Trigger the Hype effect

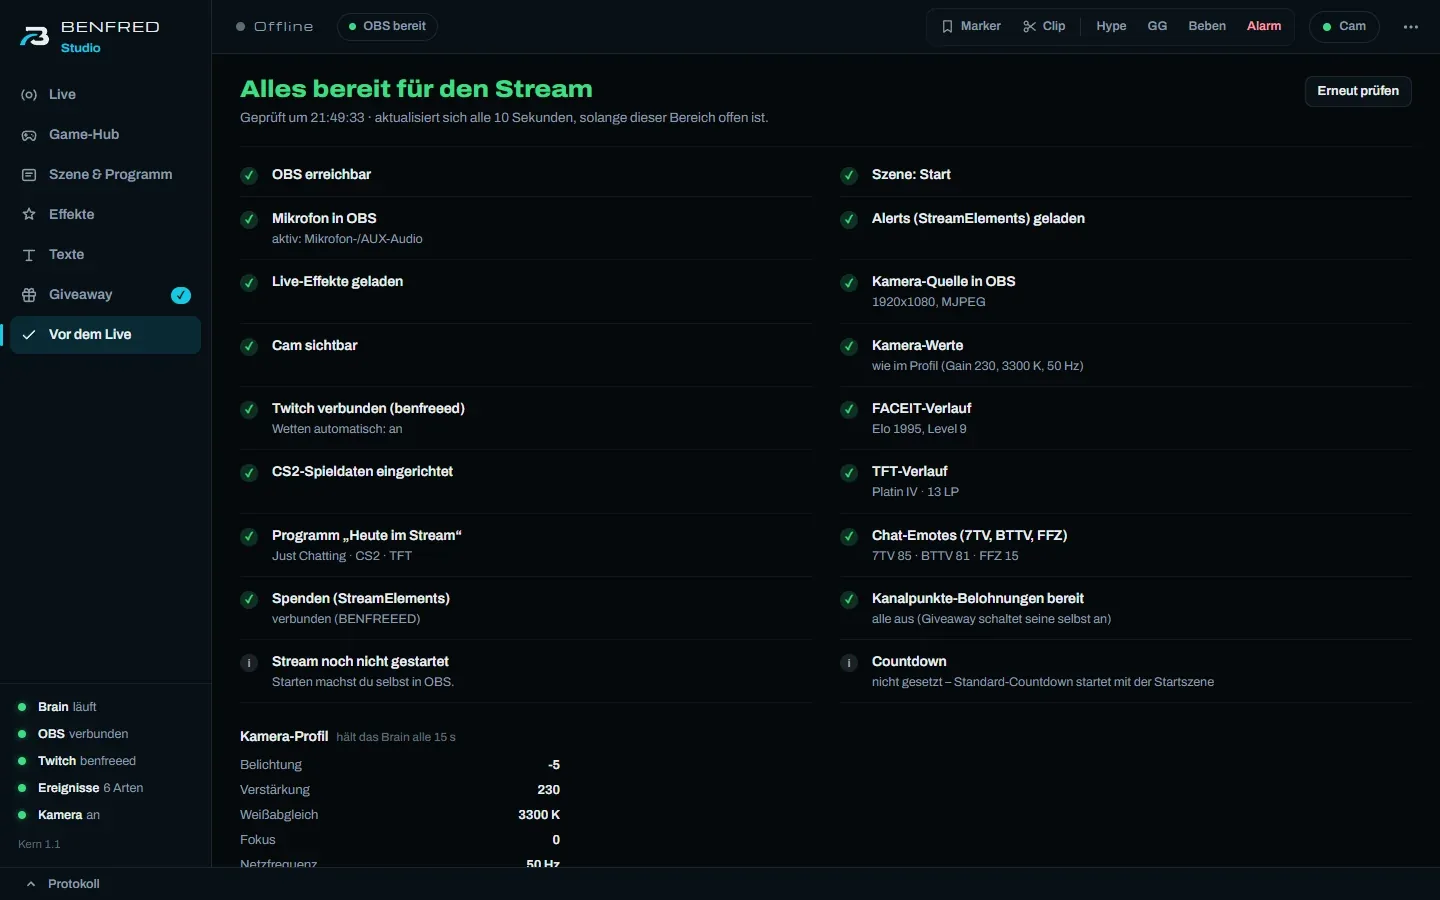point(1111,26)
